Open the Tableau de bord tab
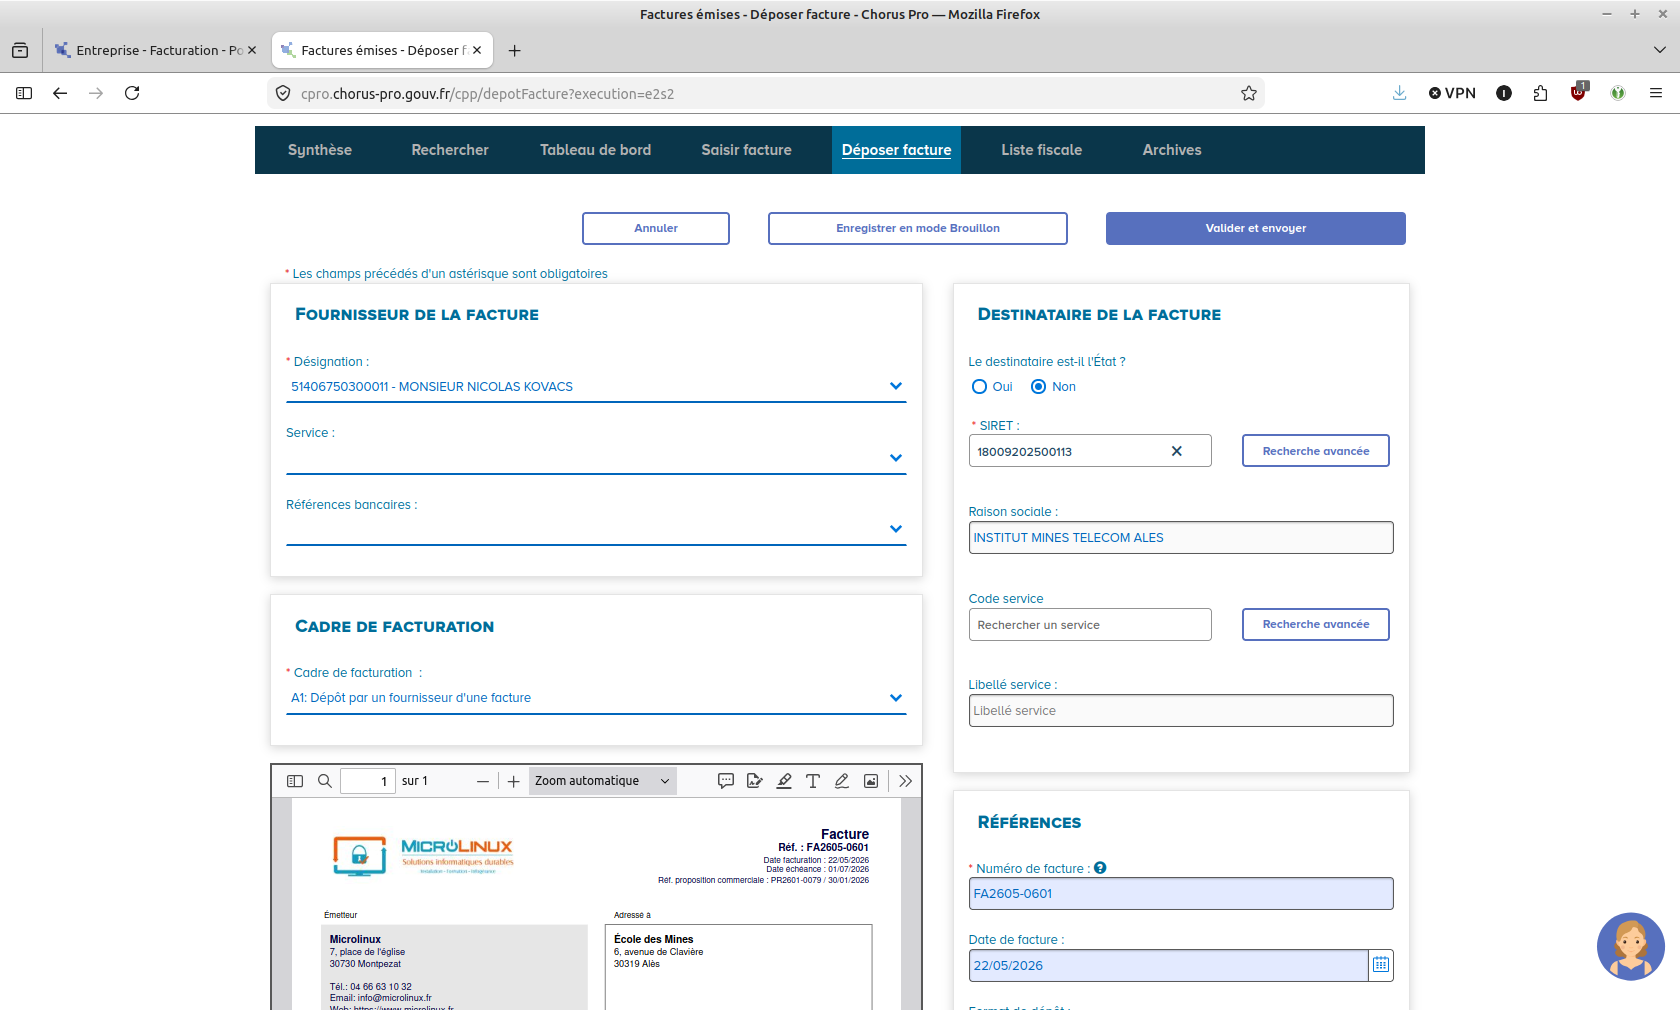Screen dimensions: 1680x1010 point(596,150)
